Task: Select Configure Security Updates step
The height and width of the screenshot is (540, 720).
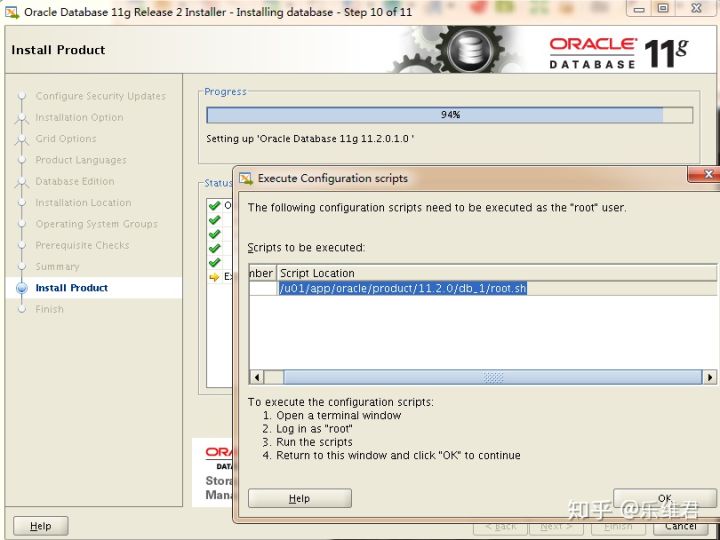Action: click(101, 96)
